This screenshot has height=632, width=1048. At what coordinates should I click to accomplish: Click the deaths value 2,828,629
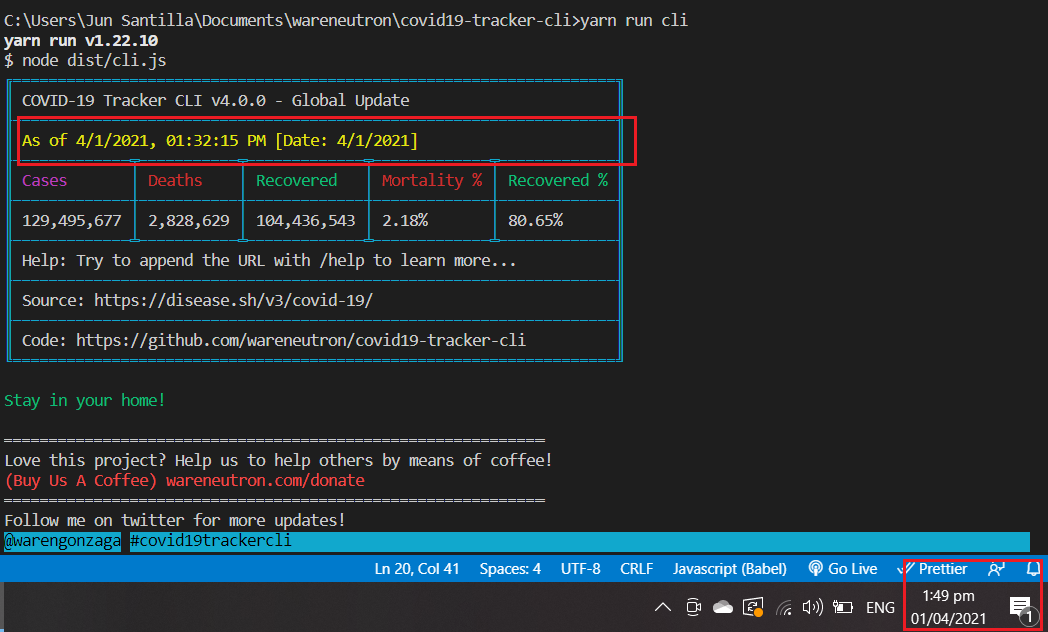188,220
